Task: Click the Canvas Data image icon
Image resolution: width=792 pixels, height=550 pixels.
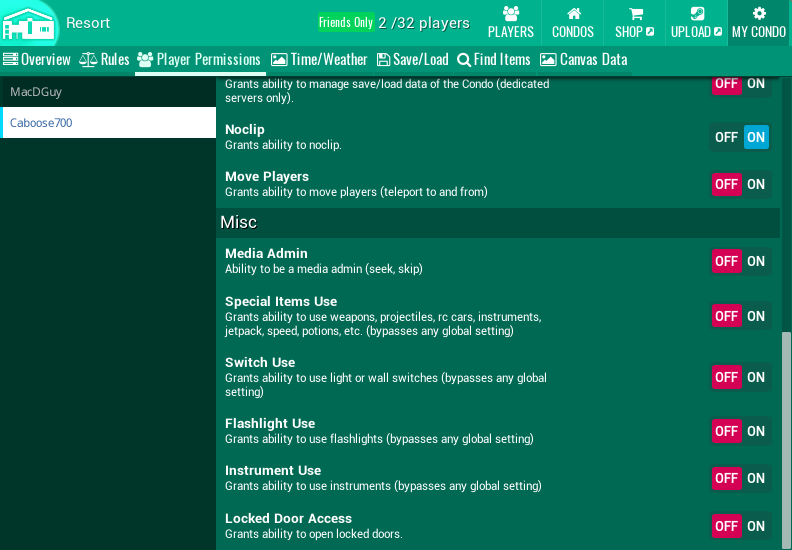Action: [548, 60]
